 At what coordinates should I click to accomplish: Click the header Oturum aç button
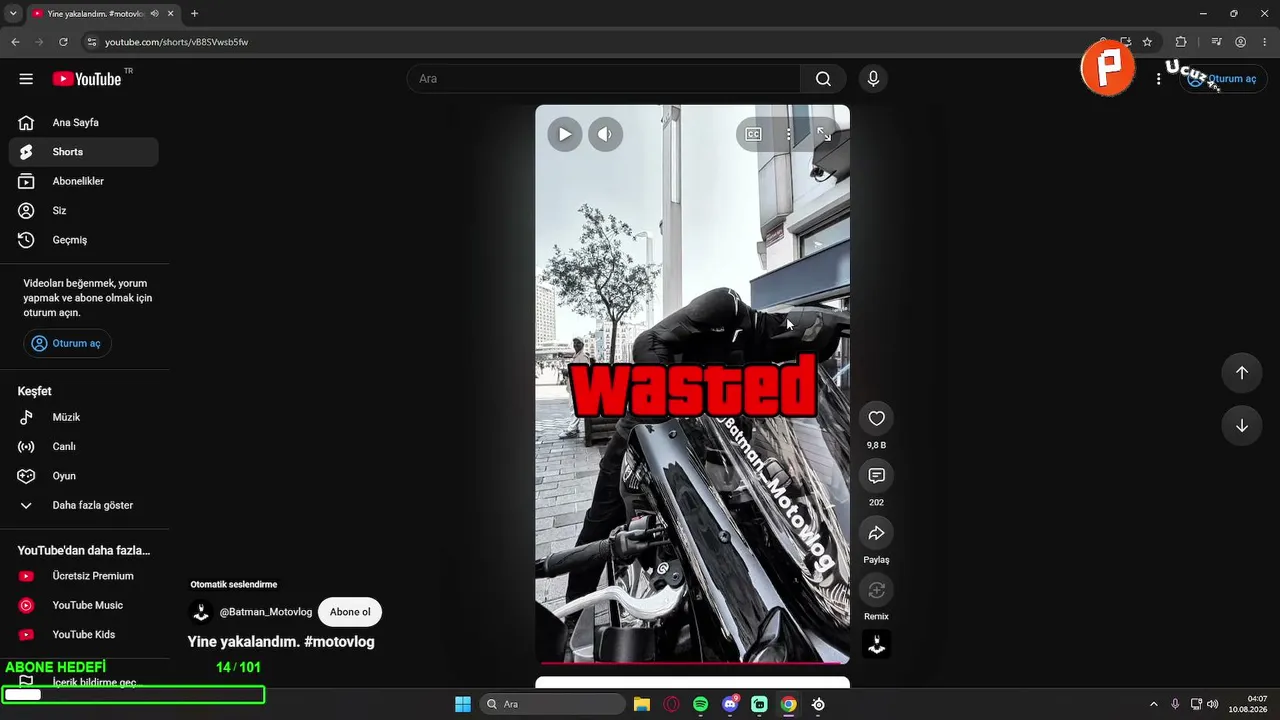tap(1223, 79)
